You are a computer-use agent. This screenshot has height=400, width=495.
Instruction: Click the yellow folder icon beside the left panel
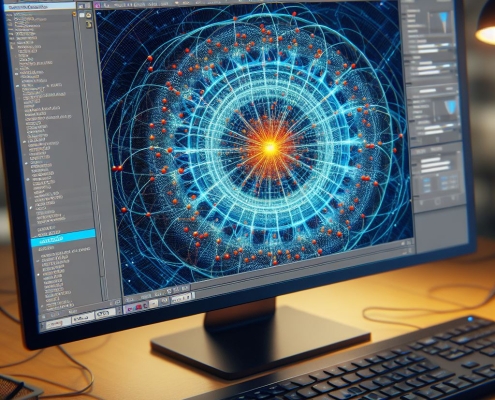point(89,15)
